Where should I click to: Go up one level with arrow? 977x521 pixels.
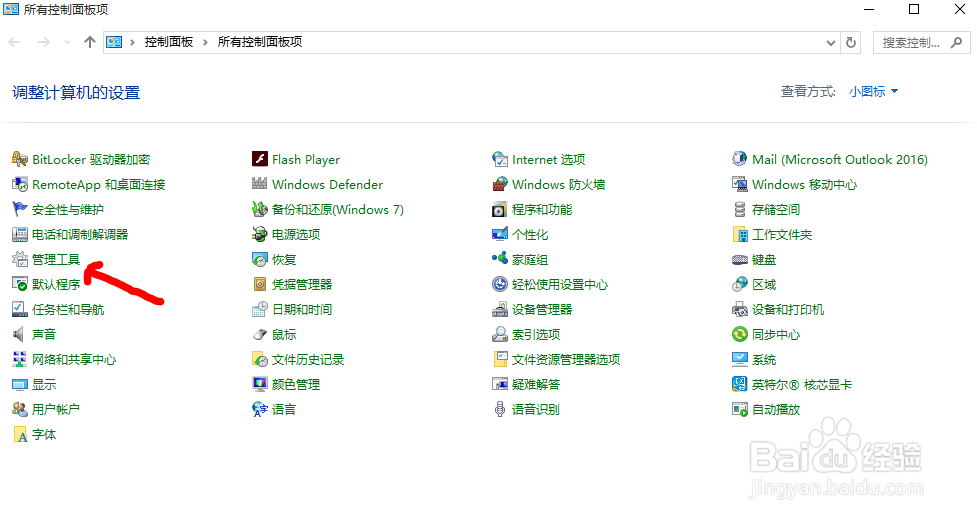[90, 42]
